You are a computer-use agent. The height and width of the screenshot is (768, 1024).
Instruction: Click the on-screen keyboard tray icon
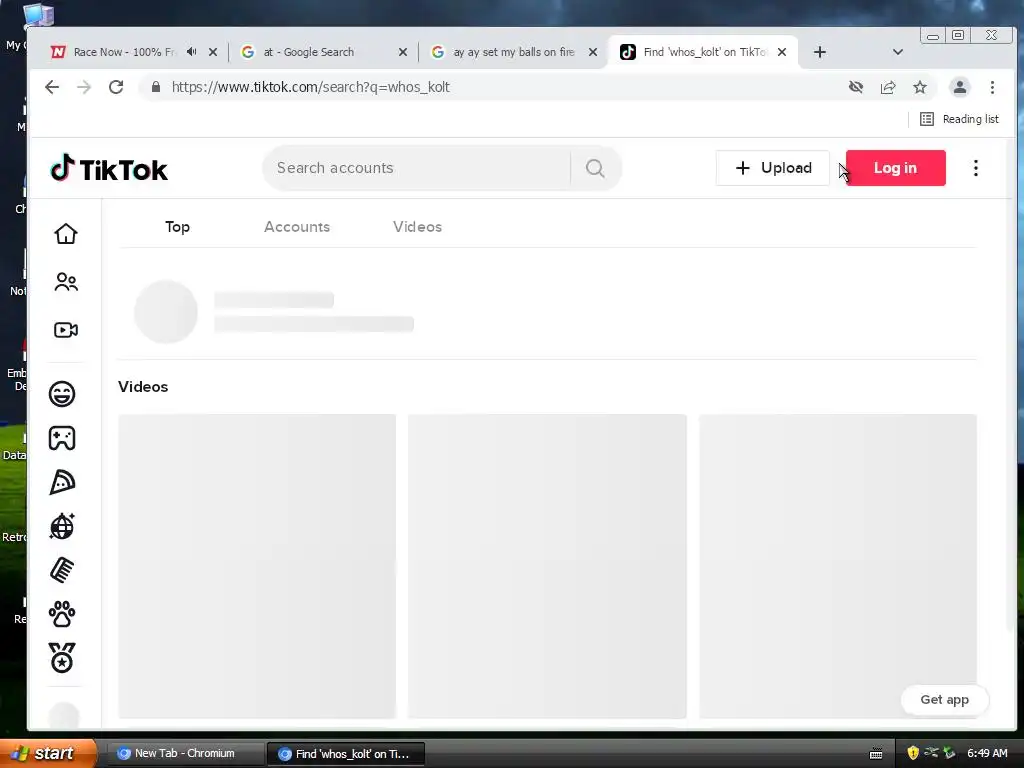click(x=876, y=754)
